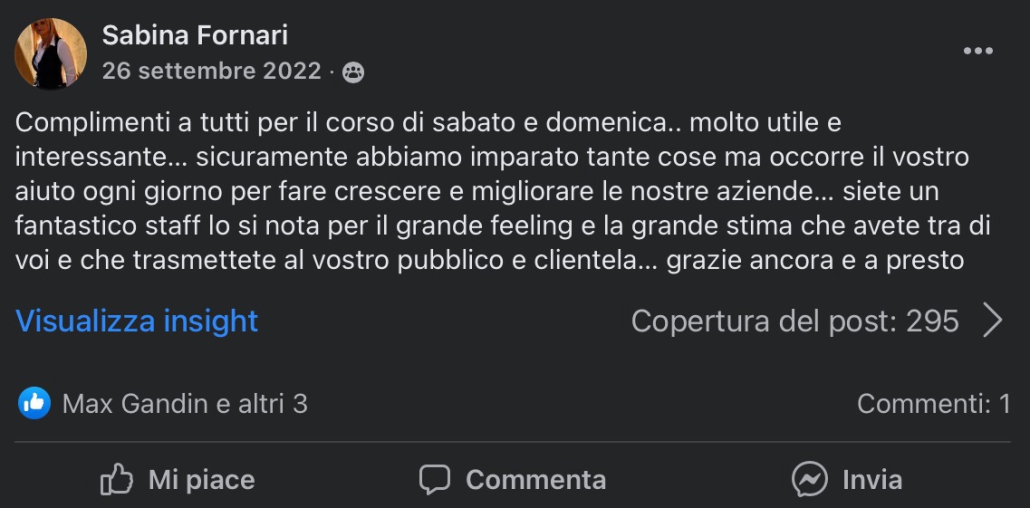This screenshot has width=1030, height=508.
Task: Click the thumbs-up icon in the action bar
Action: tap(117, 480)
